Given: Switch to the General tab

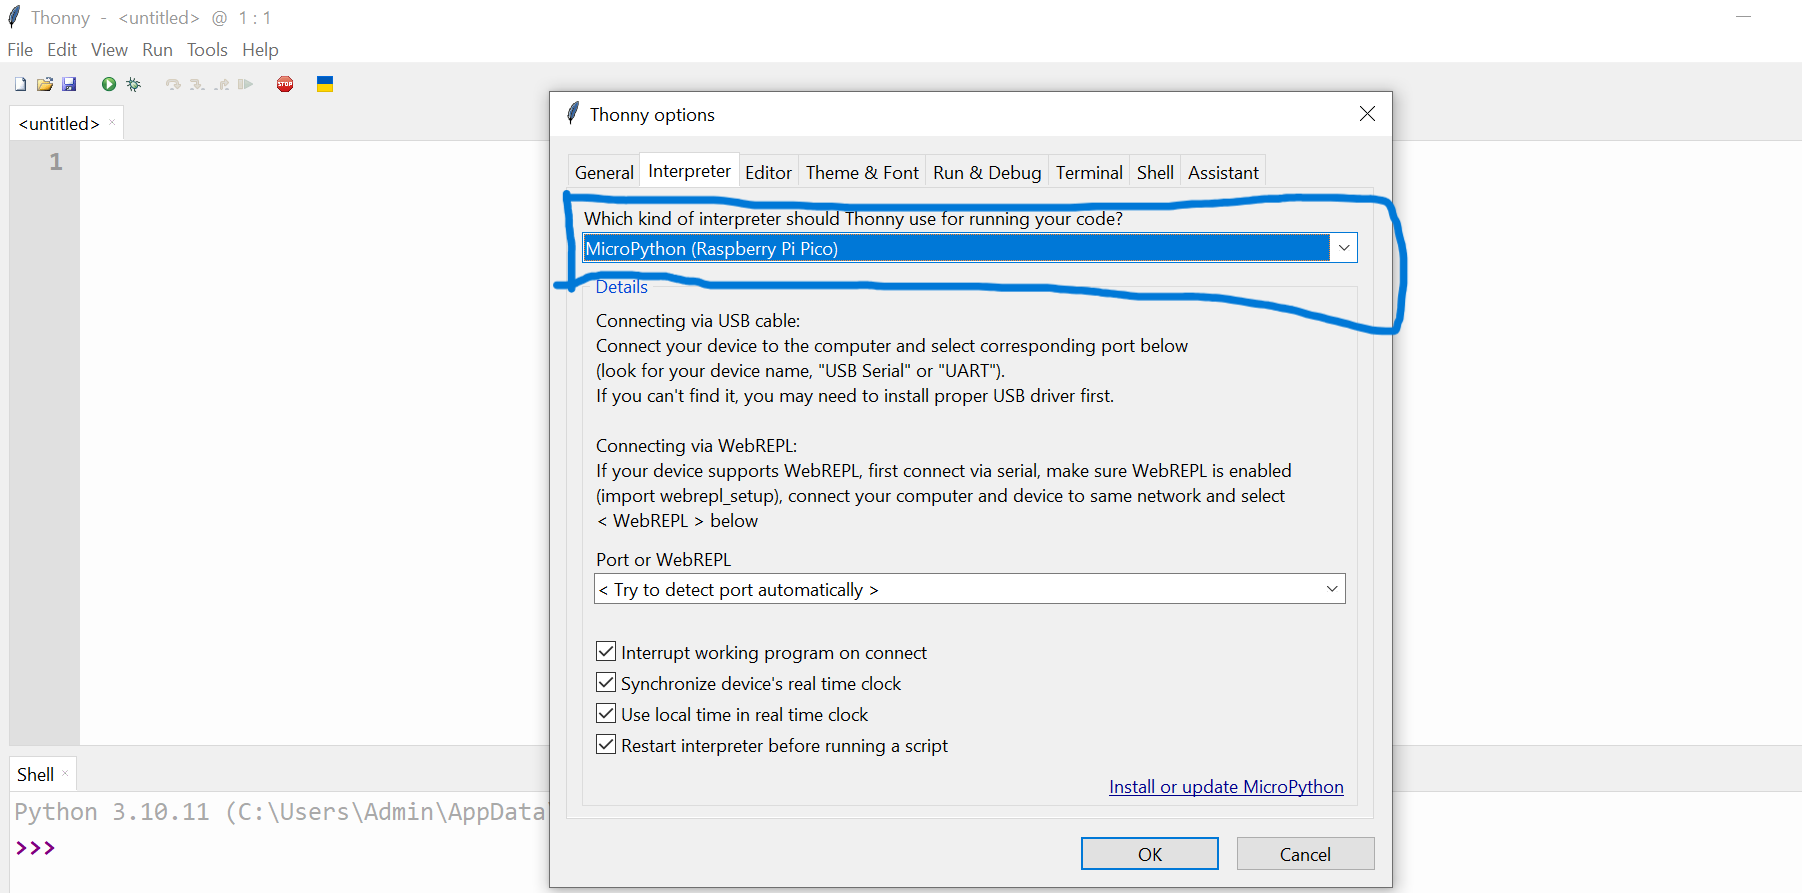Looking at the screenshot, I should [604, 172].
